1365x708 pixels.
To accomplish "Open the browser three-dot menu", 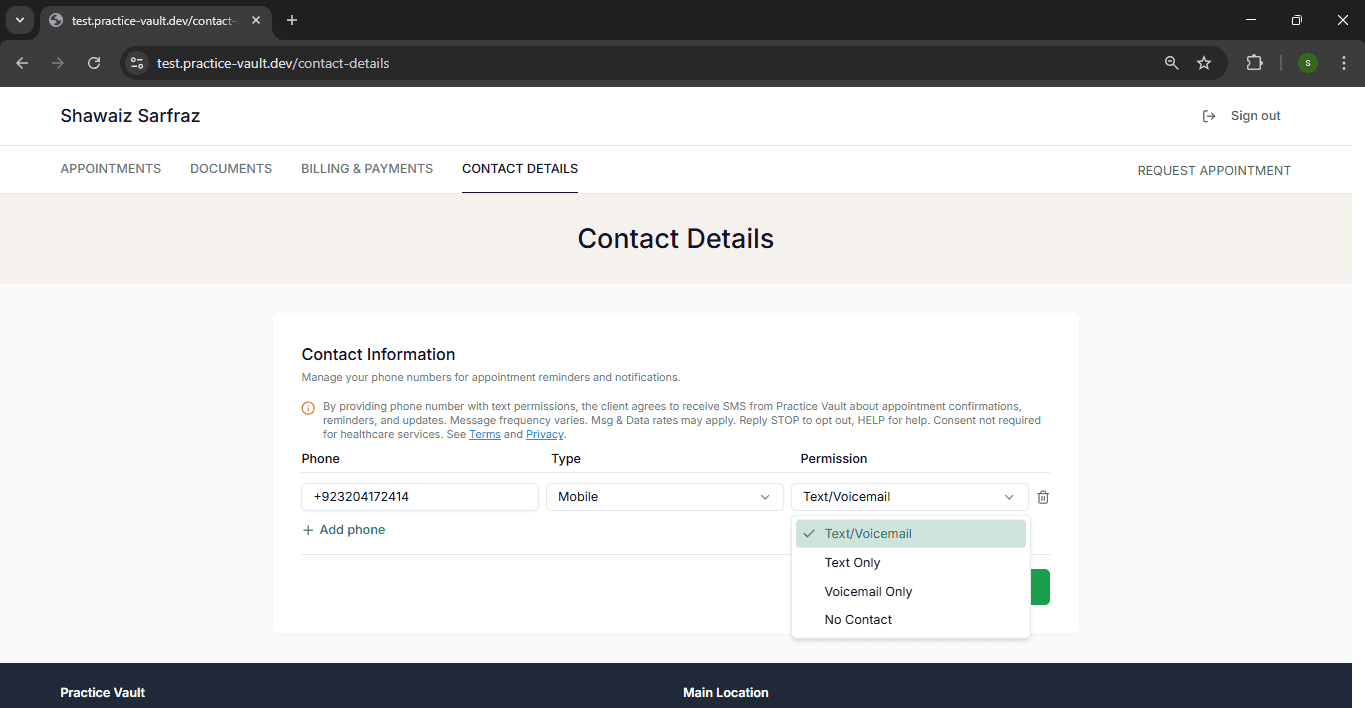I will [x=1343, y=62].
